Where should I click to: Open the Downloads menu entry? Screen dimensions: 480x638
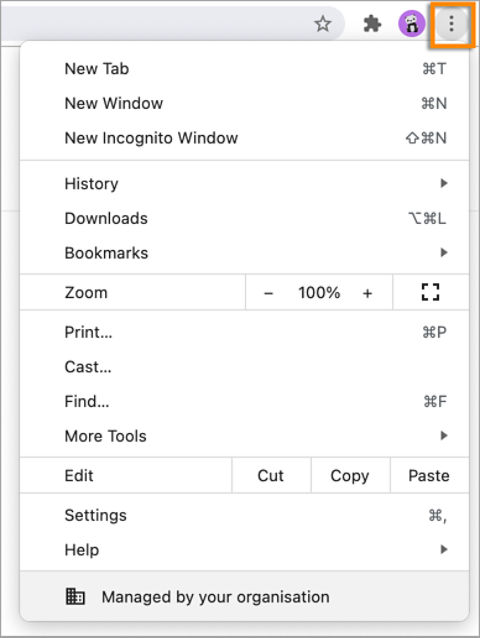pyautogui.click(x=244, y=218)
